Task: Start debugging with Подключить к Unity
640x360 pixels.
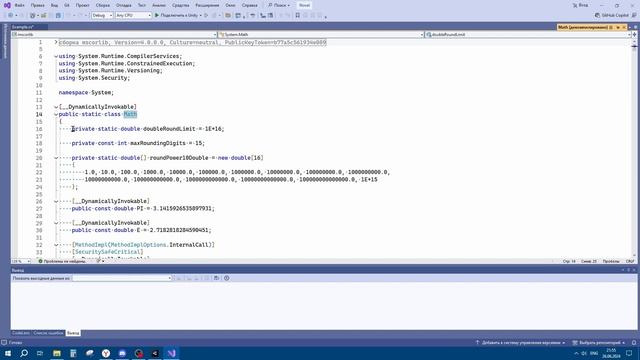Action: pos(176,15)
